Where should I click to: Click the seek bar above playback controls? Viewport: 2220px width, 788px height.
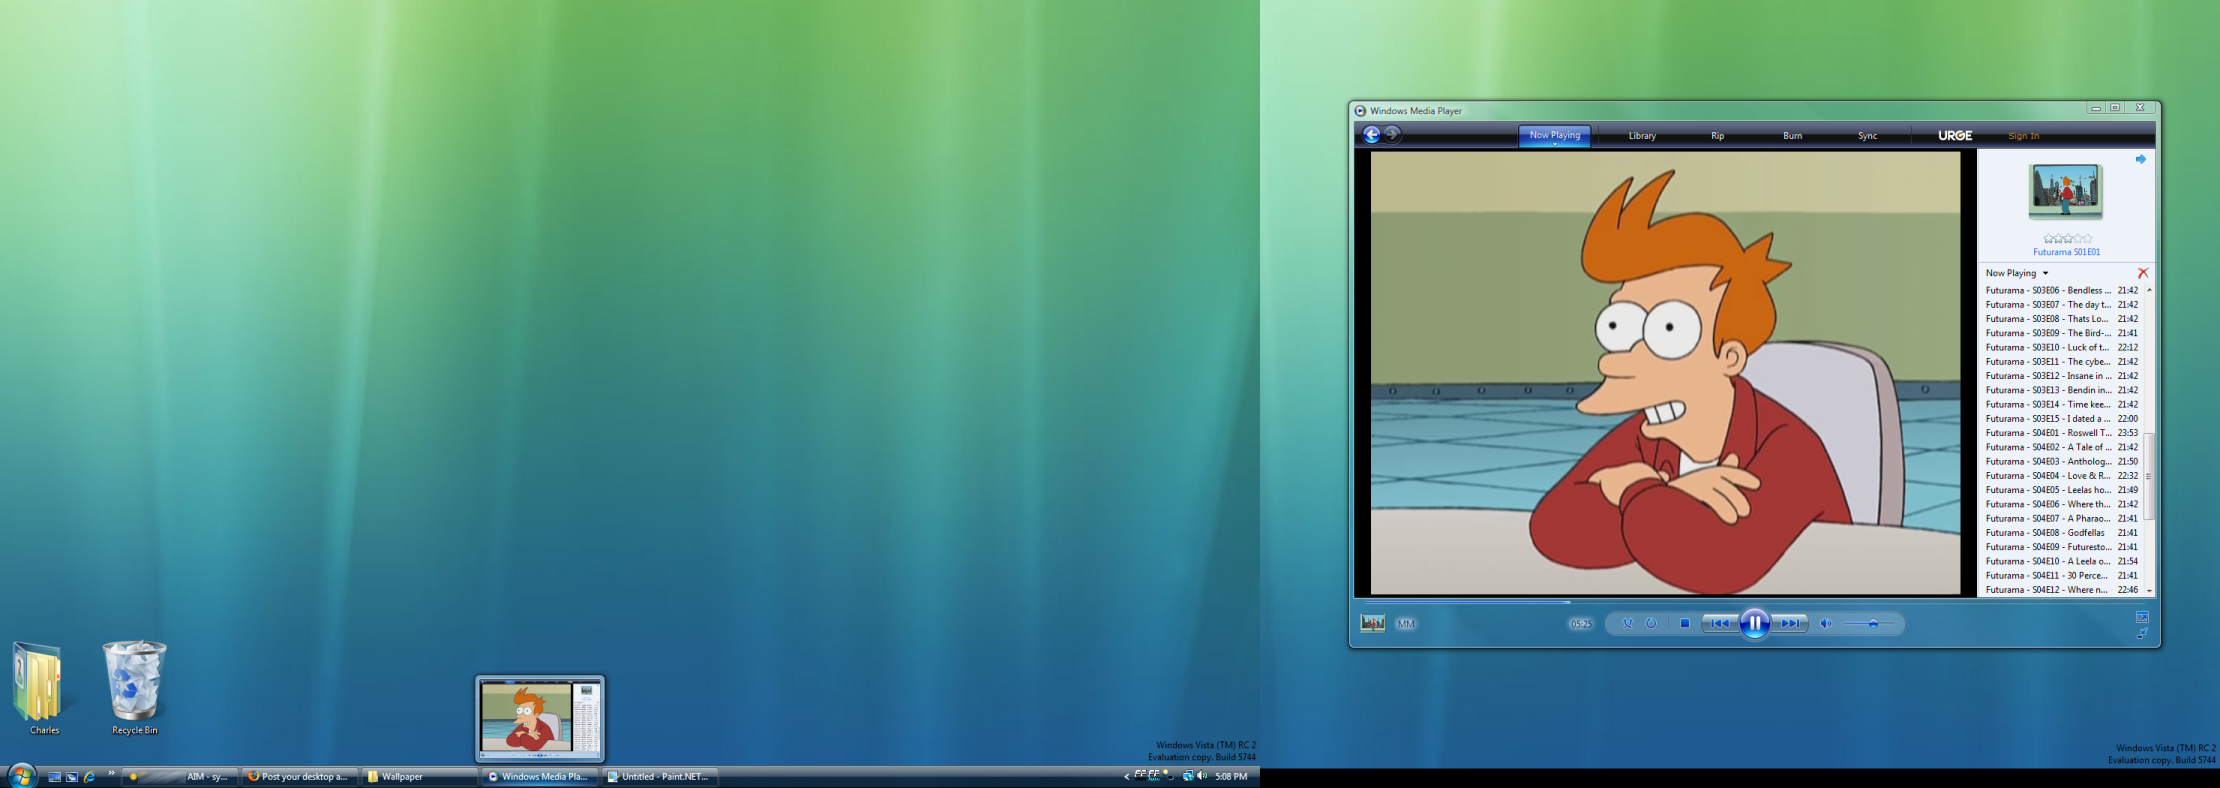(x=1754, y=602)
